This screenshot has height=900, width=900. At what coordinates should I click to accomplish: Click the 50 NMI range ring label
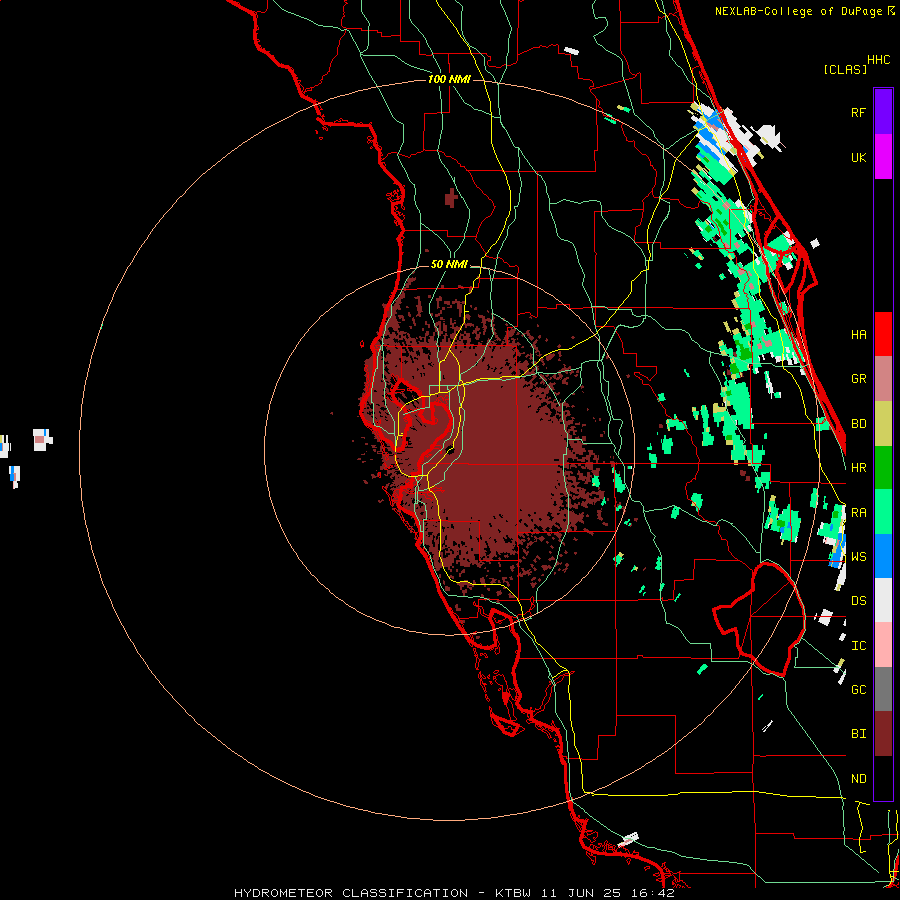449,264
